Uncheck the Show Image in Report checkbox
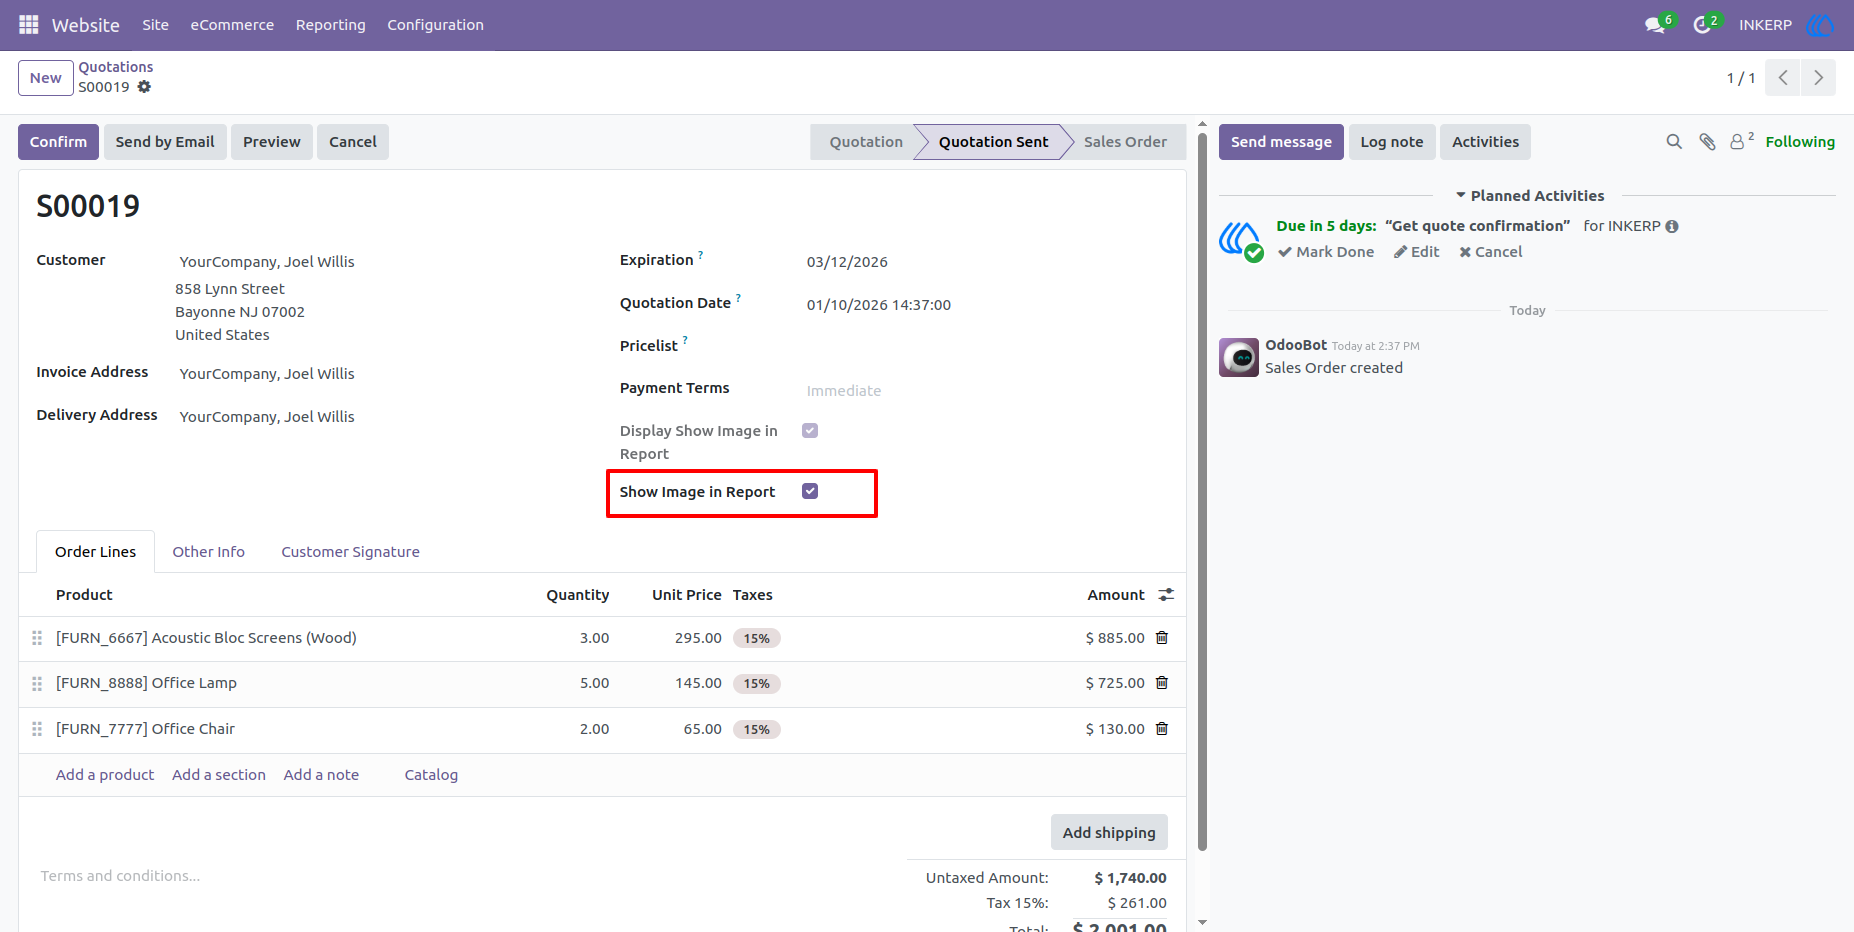 (810, 491)
